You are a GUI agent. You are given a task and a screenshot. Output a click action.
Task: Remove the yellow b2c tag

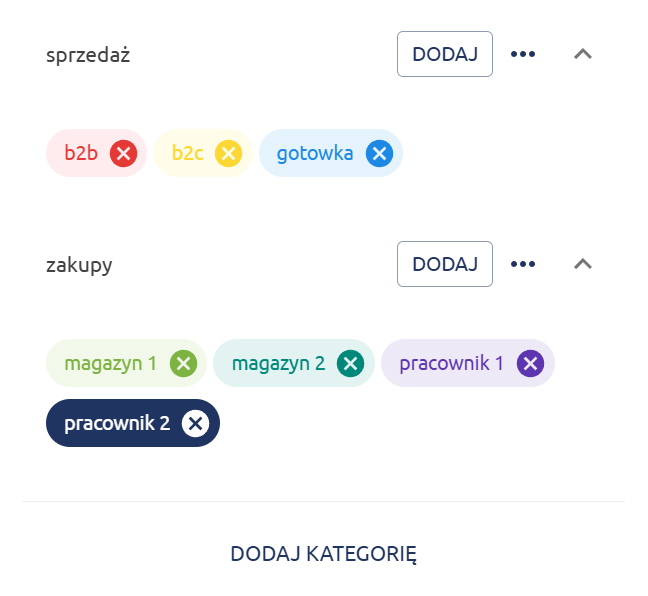pos(229,153)
